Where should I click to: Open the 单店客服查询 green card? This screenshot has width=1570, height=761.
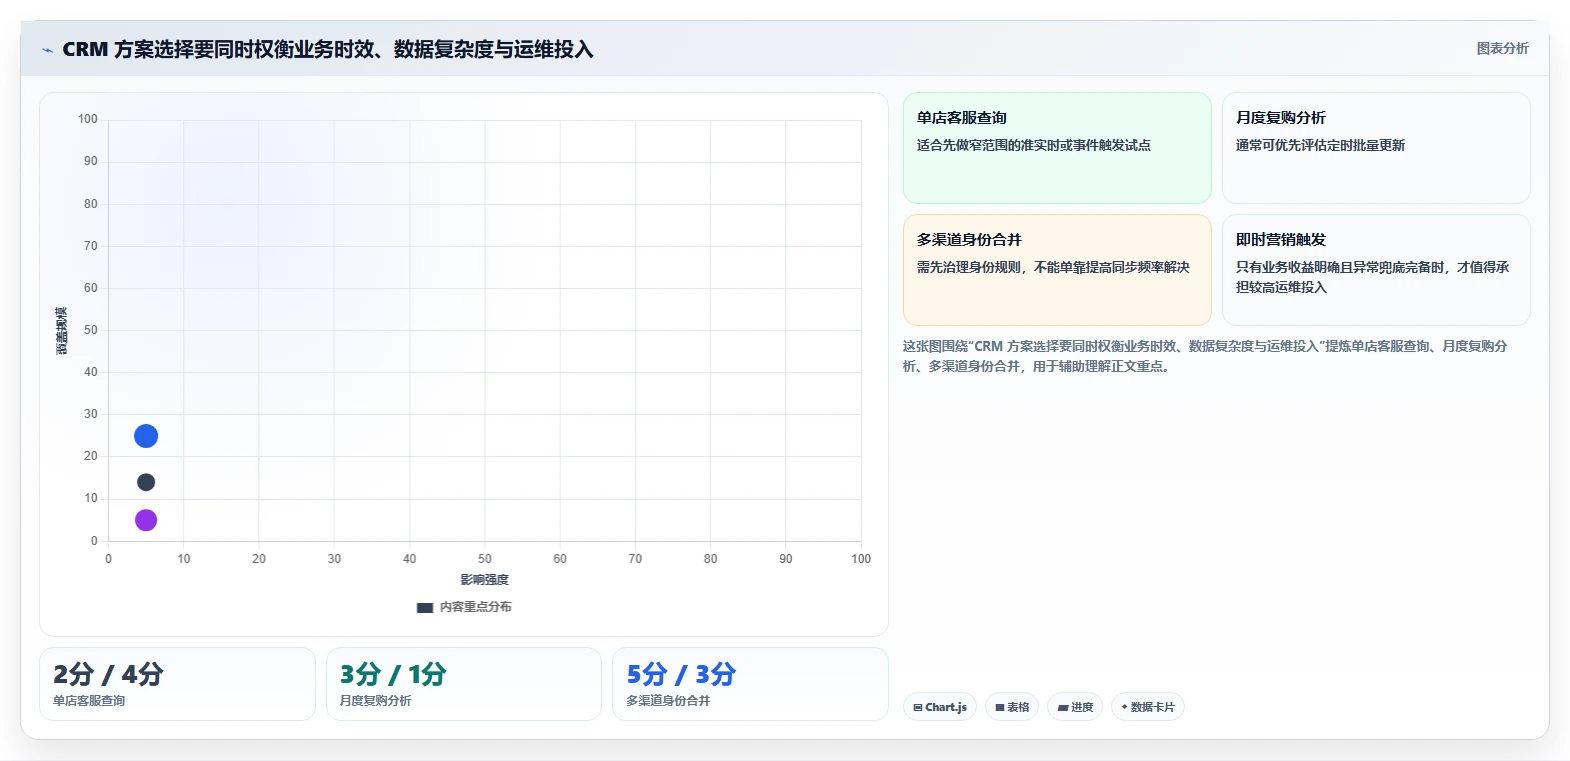point(1057,148)
